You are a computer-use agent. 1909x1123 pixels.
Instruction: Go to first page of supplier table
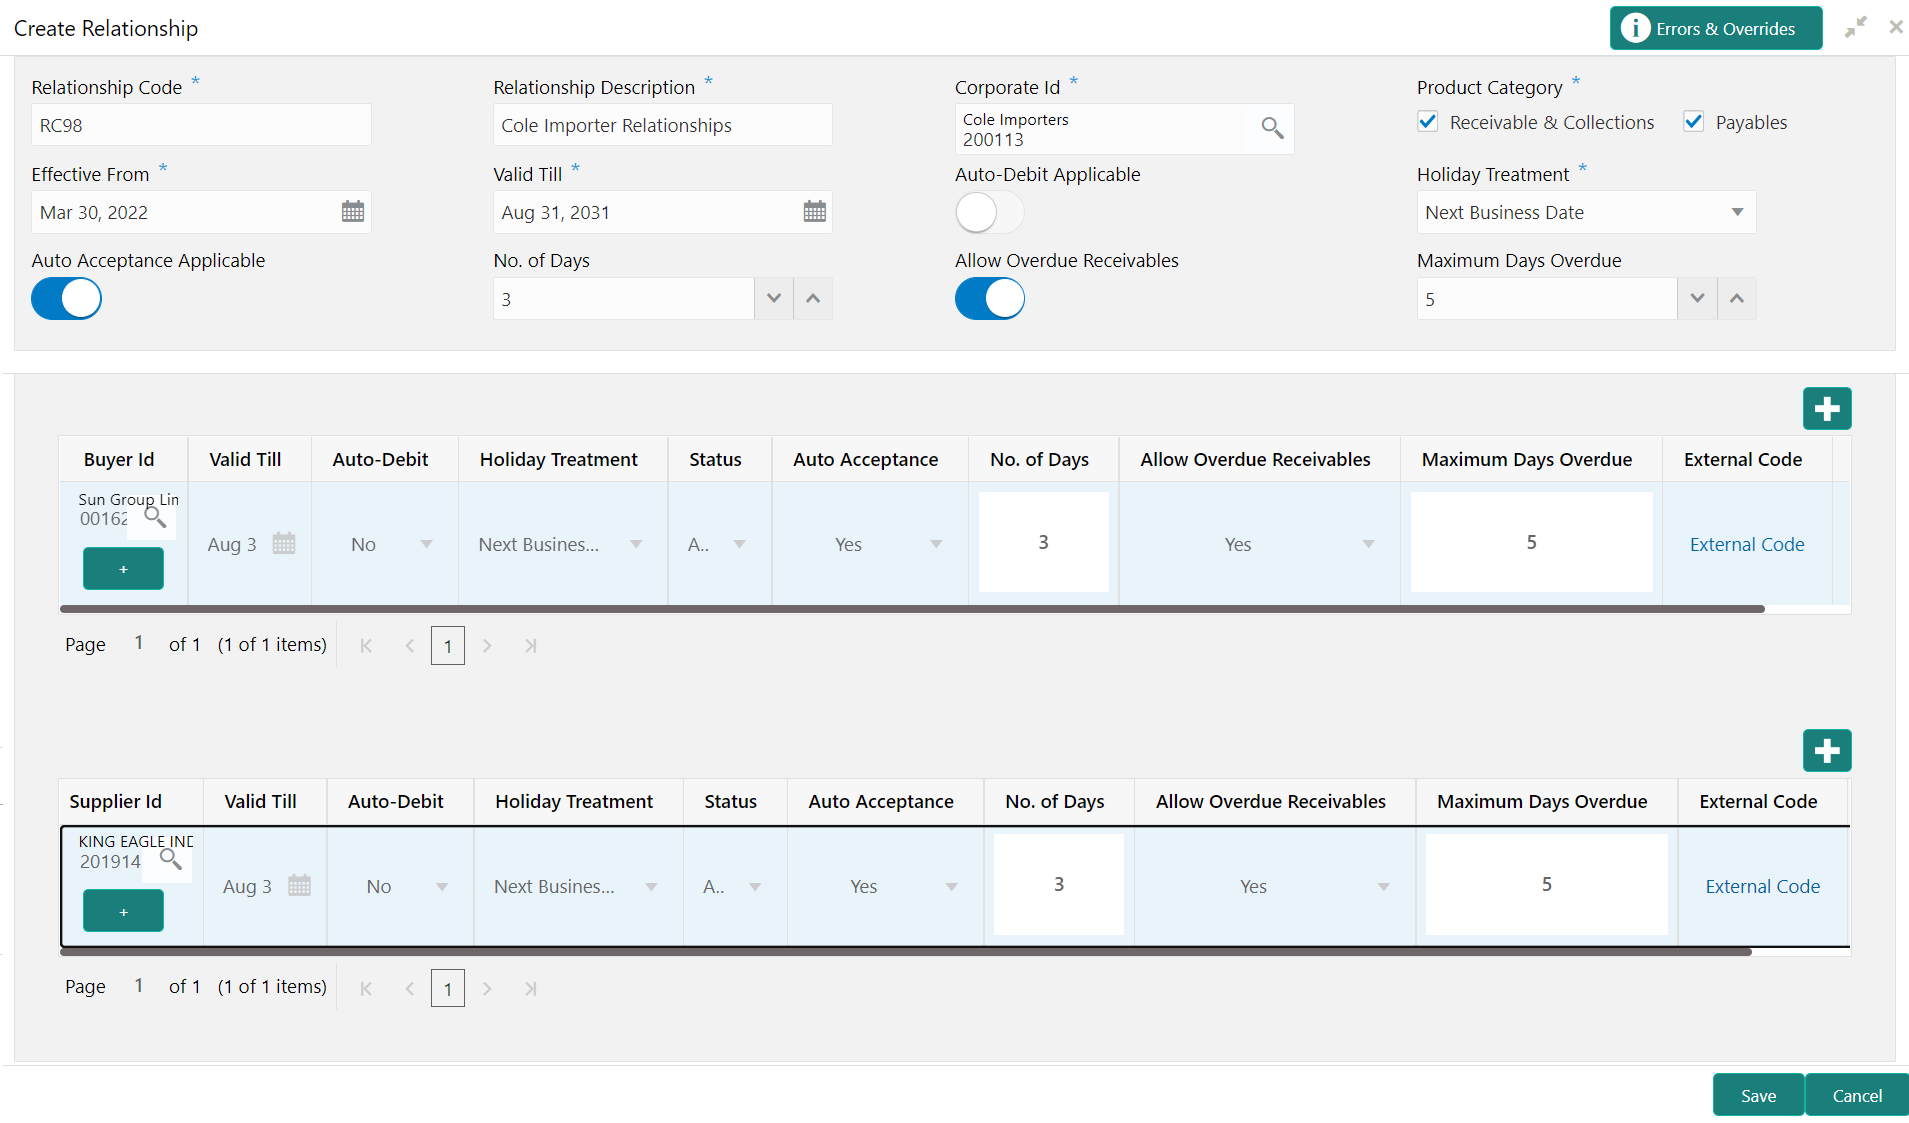(x=366, y=988)
